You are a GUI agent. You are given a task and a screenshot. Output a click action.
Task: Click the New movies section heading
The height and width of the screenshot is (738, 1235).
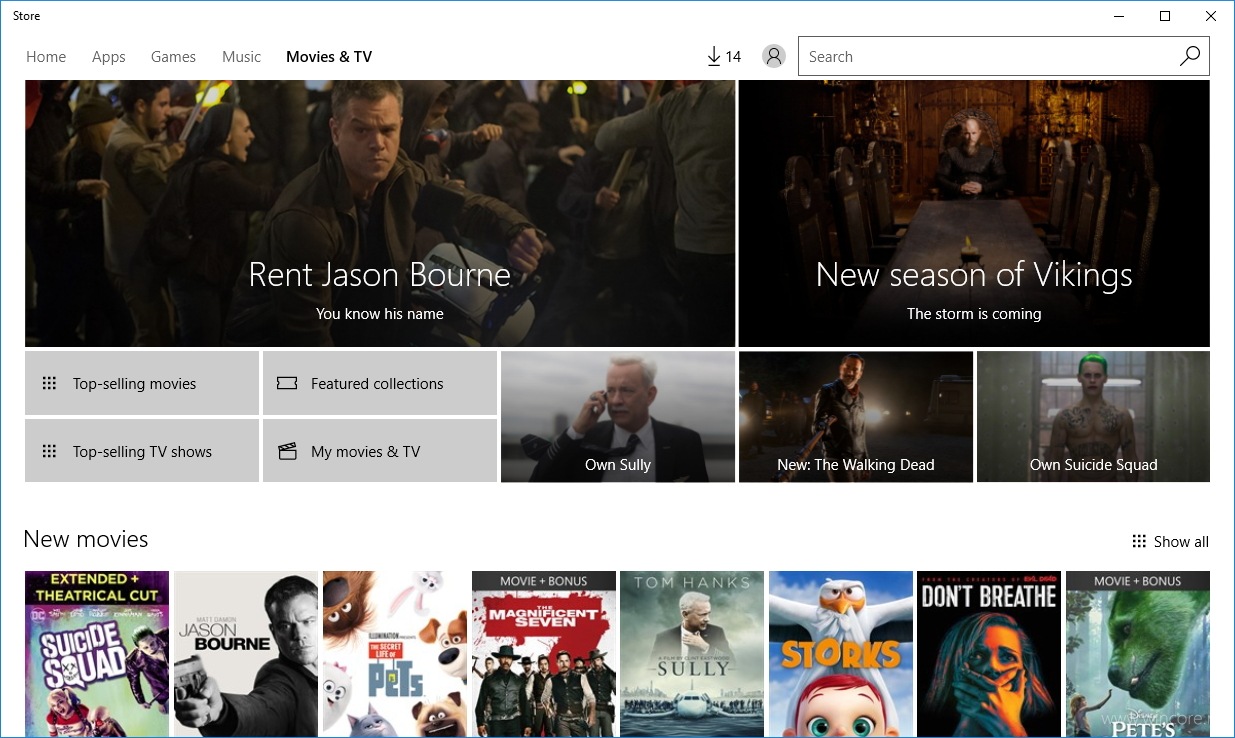[86, 539]
